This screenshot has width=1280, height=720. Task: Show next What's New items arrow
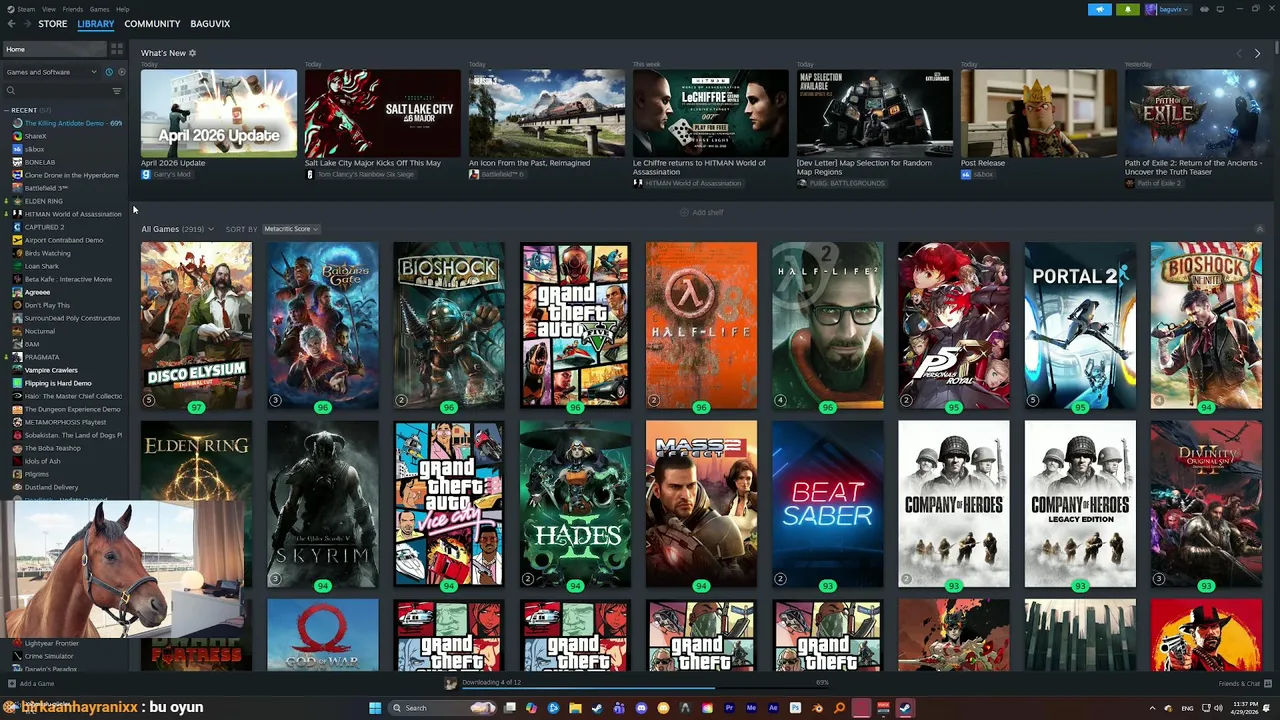[1257, 53]
